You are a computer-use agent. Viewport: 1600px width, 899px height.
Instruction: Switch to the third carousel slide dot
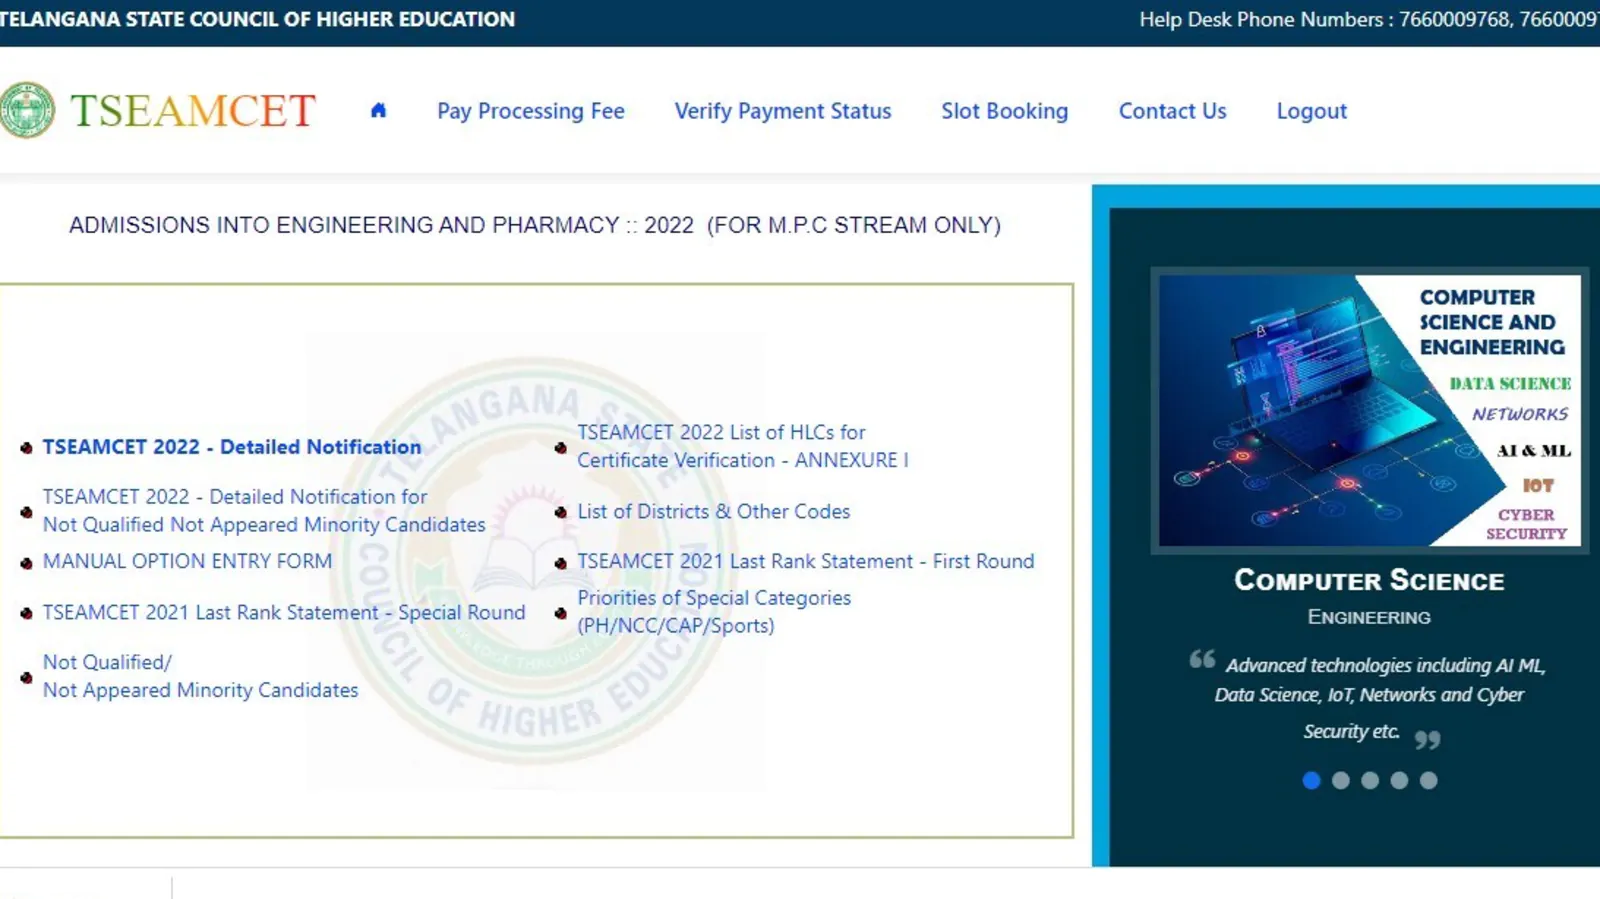click(x=1370, y=780)
